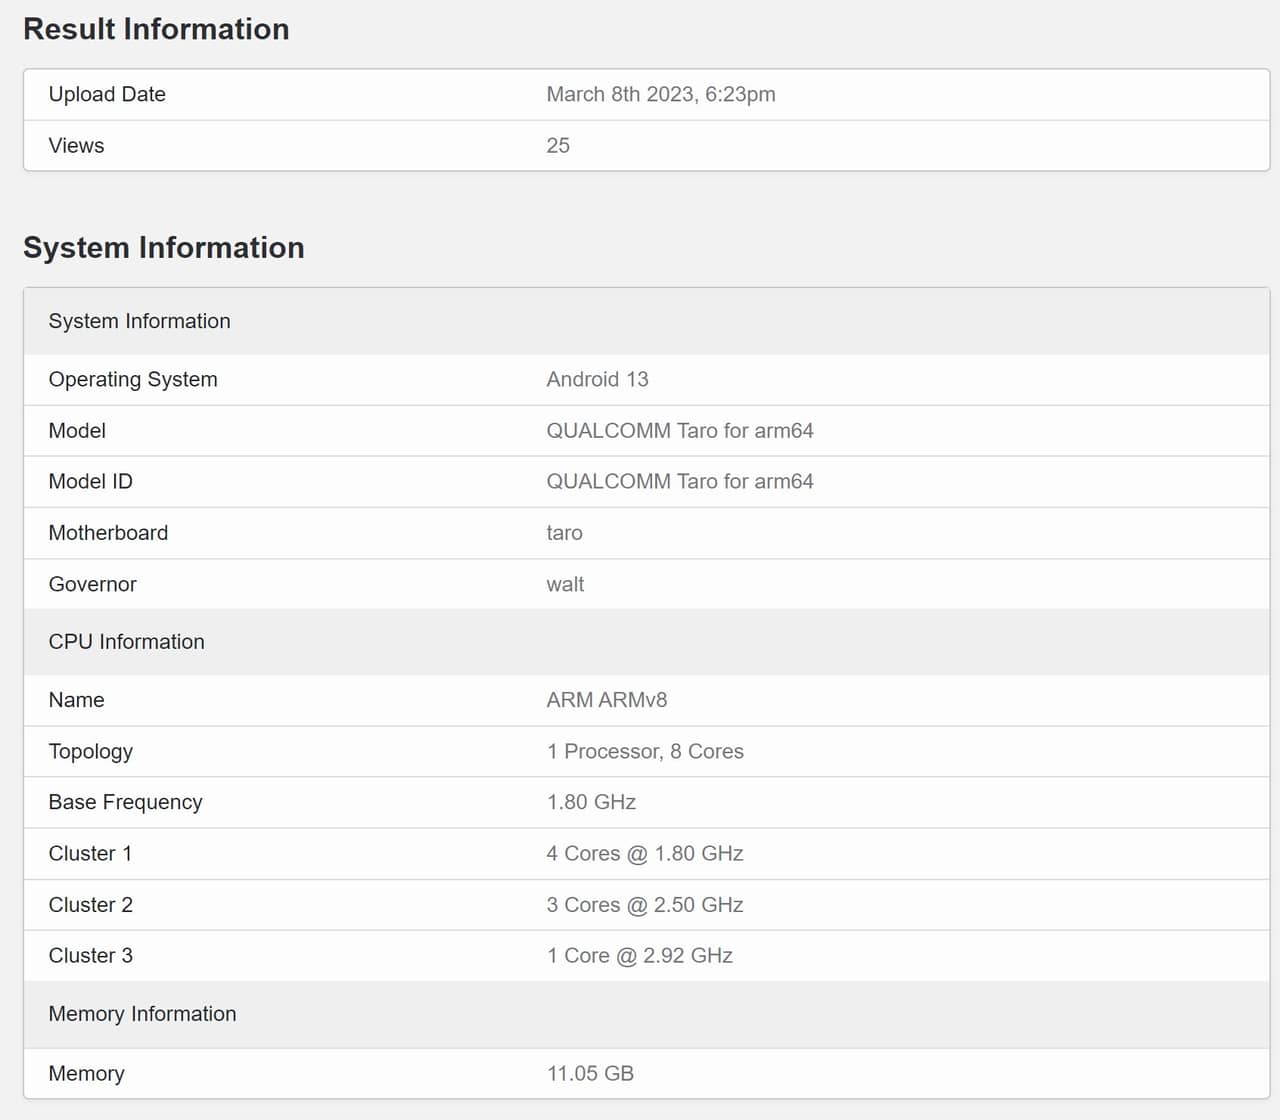Click the Cluster 2 value 3 Cores @ 2.50 GHz
1280x1120 pixels.
pyautogui.click(x=644, y=905)
